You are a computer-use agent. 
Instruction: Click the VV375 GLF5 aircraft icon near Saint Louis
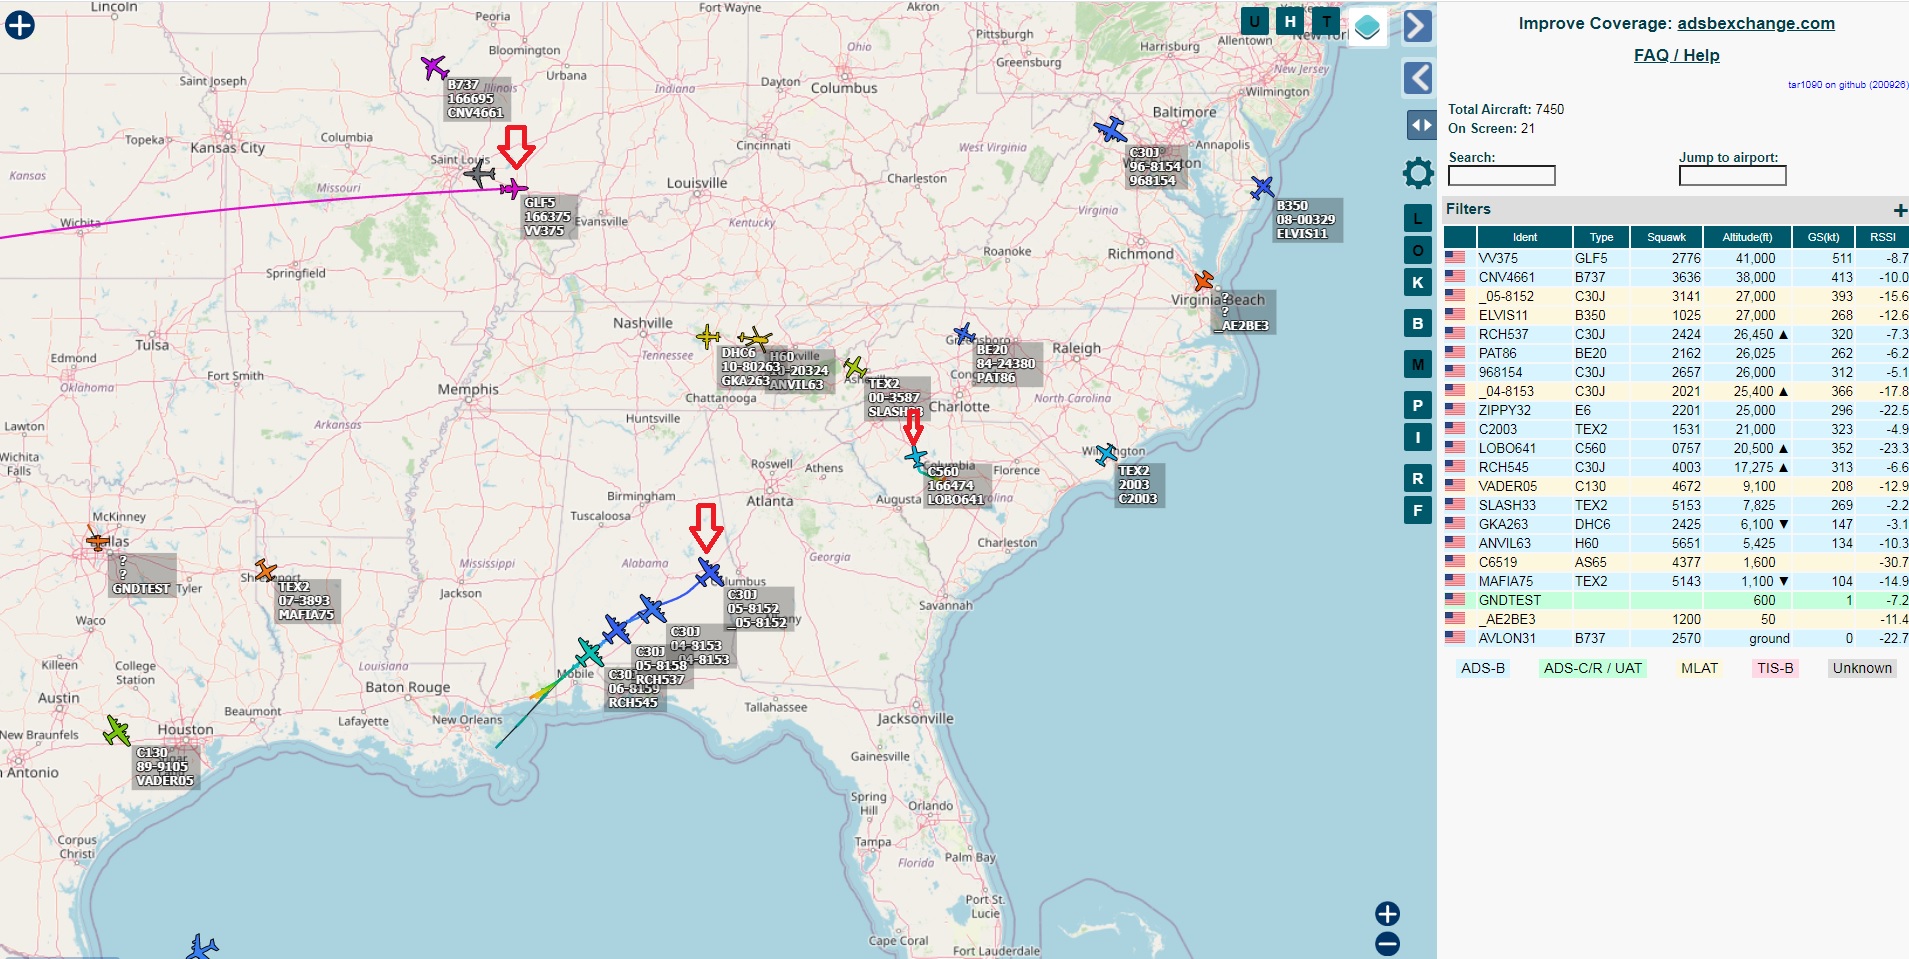pos(513,188)
